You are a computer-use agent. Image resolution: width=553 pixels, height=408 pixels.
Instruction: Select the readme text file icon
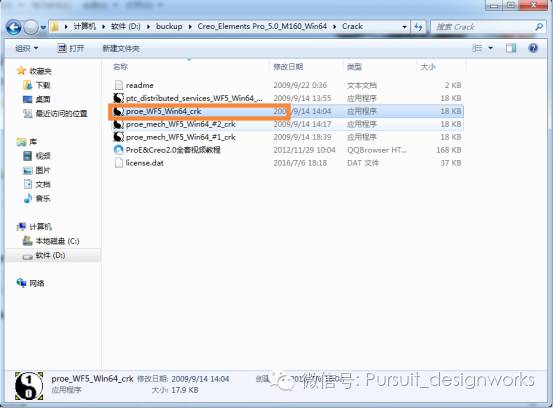tap(119, 85)
